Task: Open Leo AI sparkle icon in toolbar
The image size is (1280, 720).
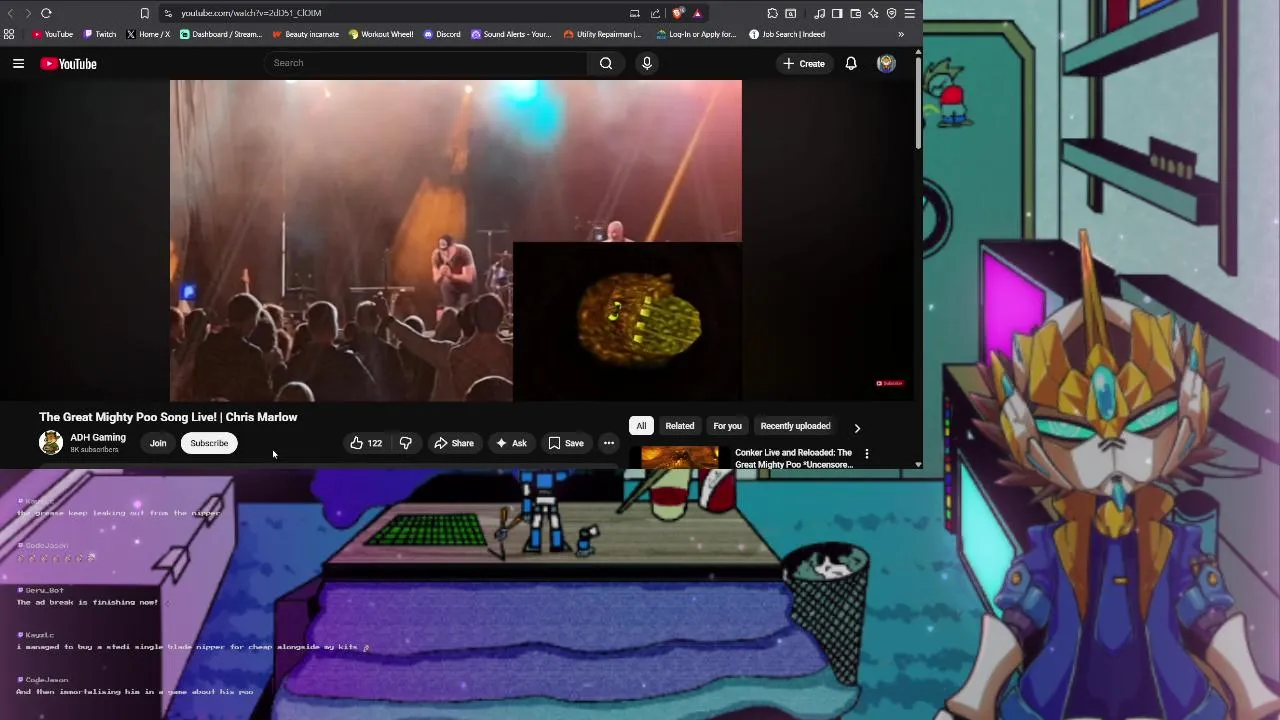Action: tap(873, 13)
